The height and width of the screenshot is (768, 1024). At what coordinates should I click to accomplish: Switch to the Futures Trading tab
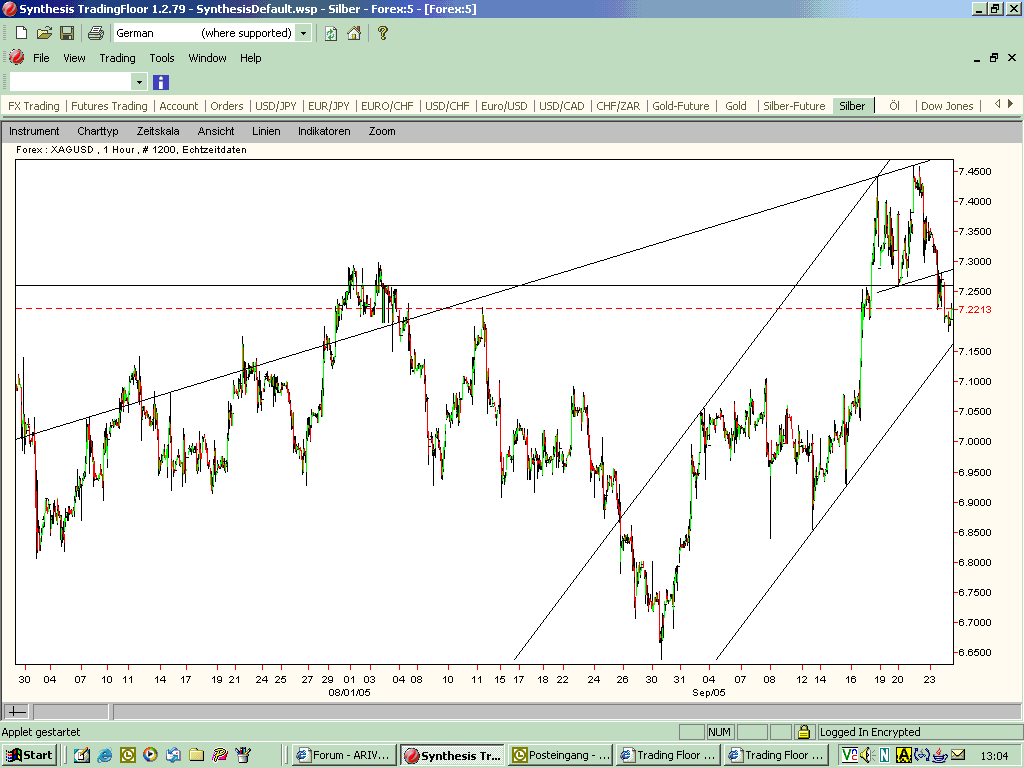[109, 106]
